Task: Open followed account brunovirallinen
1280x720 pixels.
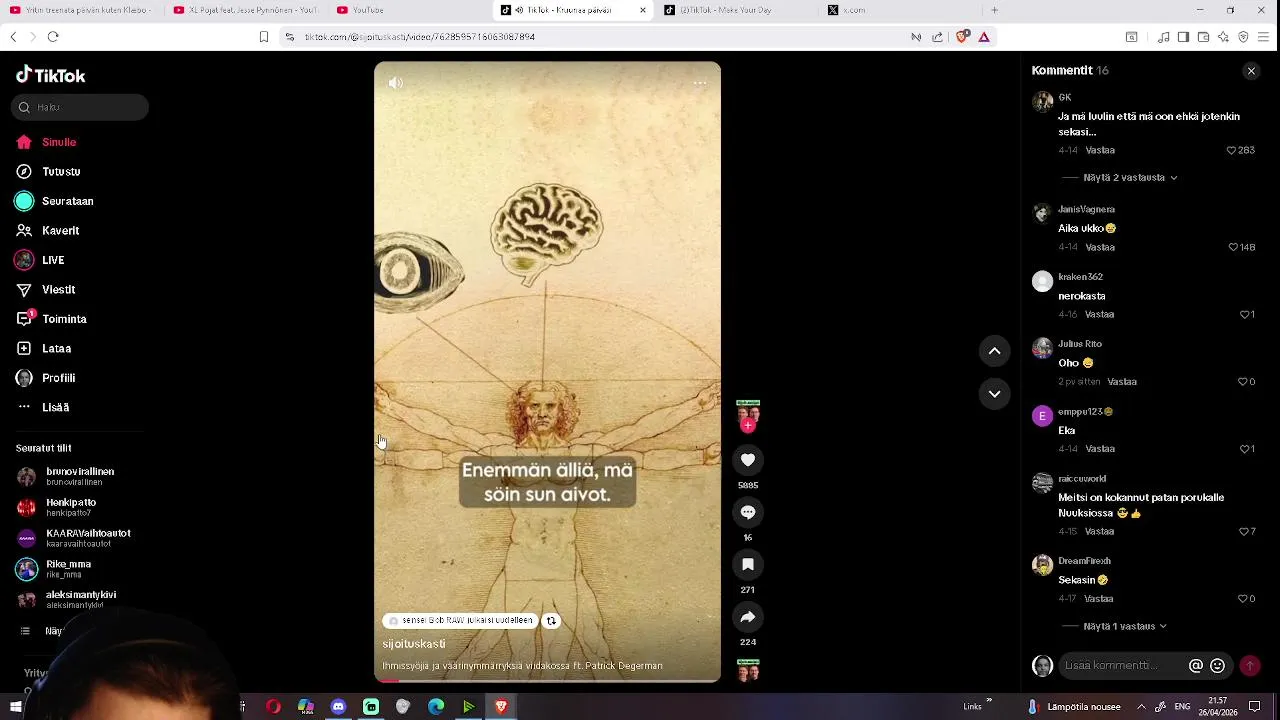Action: coord(66,476)
